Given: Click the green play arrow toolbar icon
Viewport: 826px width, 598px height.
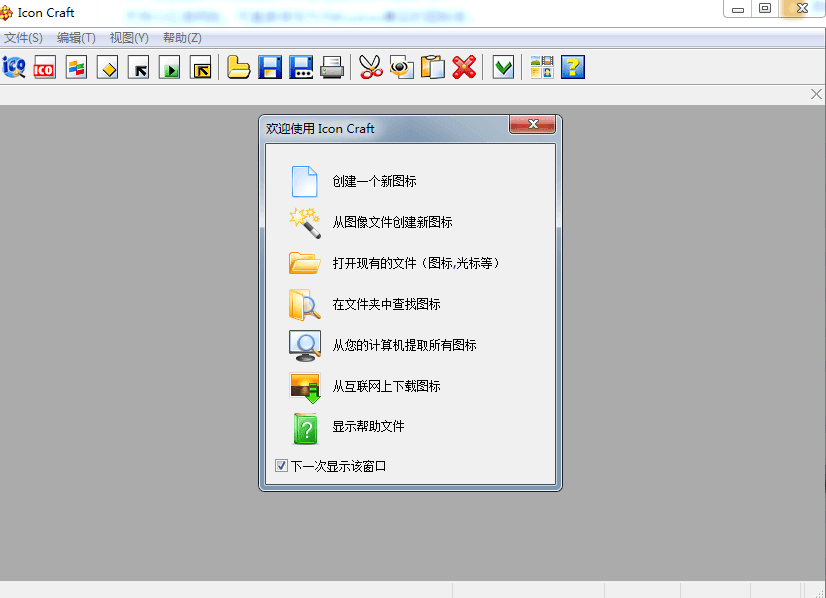Looking at the screenshot, I should 170,67.
